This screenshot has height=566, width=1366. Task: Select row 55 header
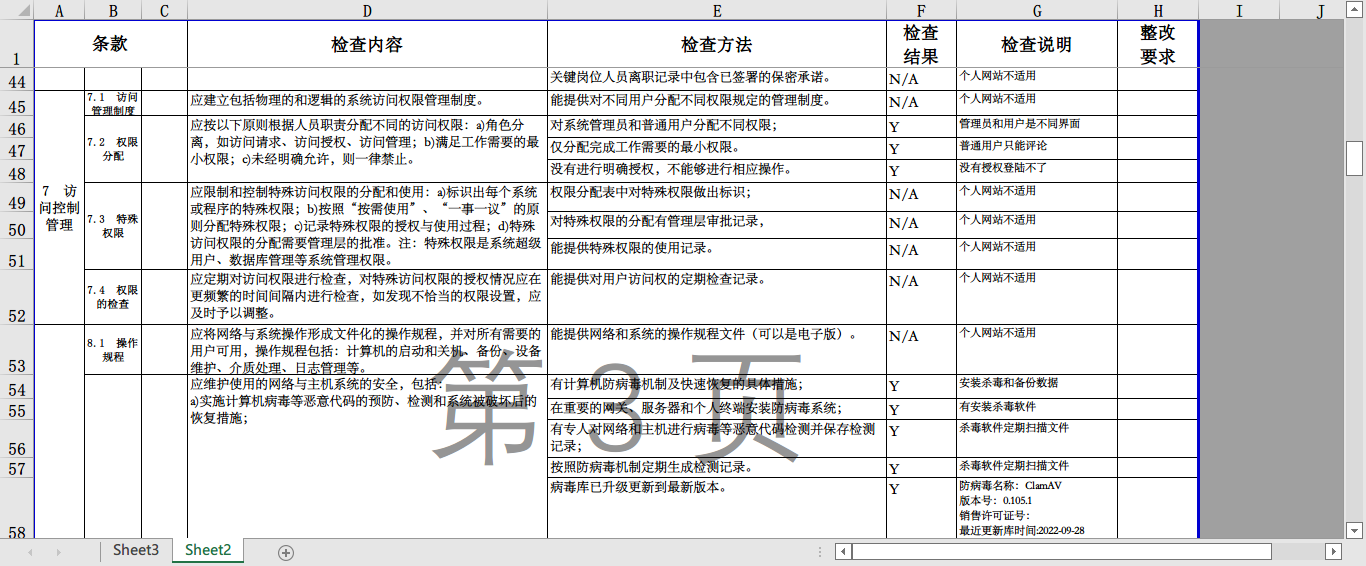coord(17,409)
